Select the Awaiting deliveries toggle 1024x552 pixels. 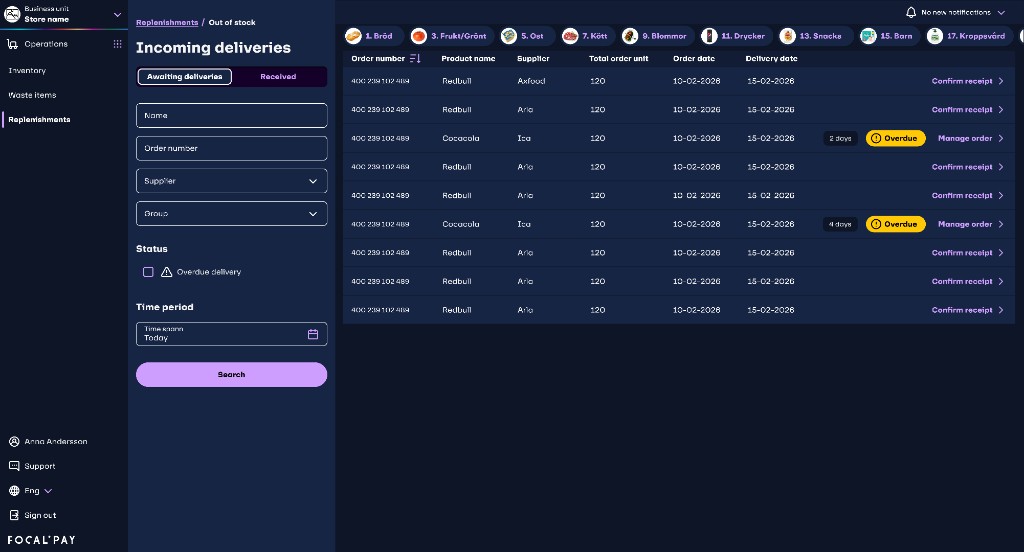click(x=185, y=76)
